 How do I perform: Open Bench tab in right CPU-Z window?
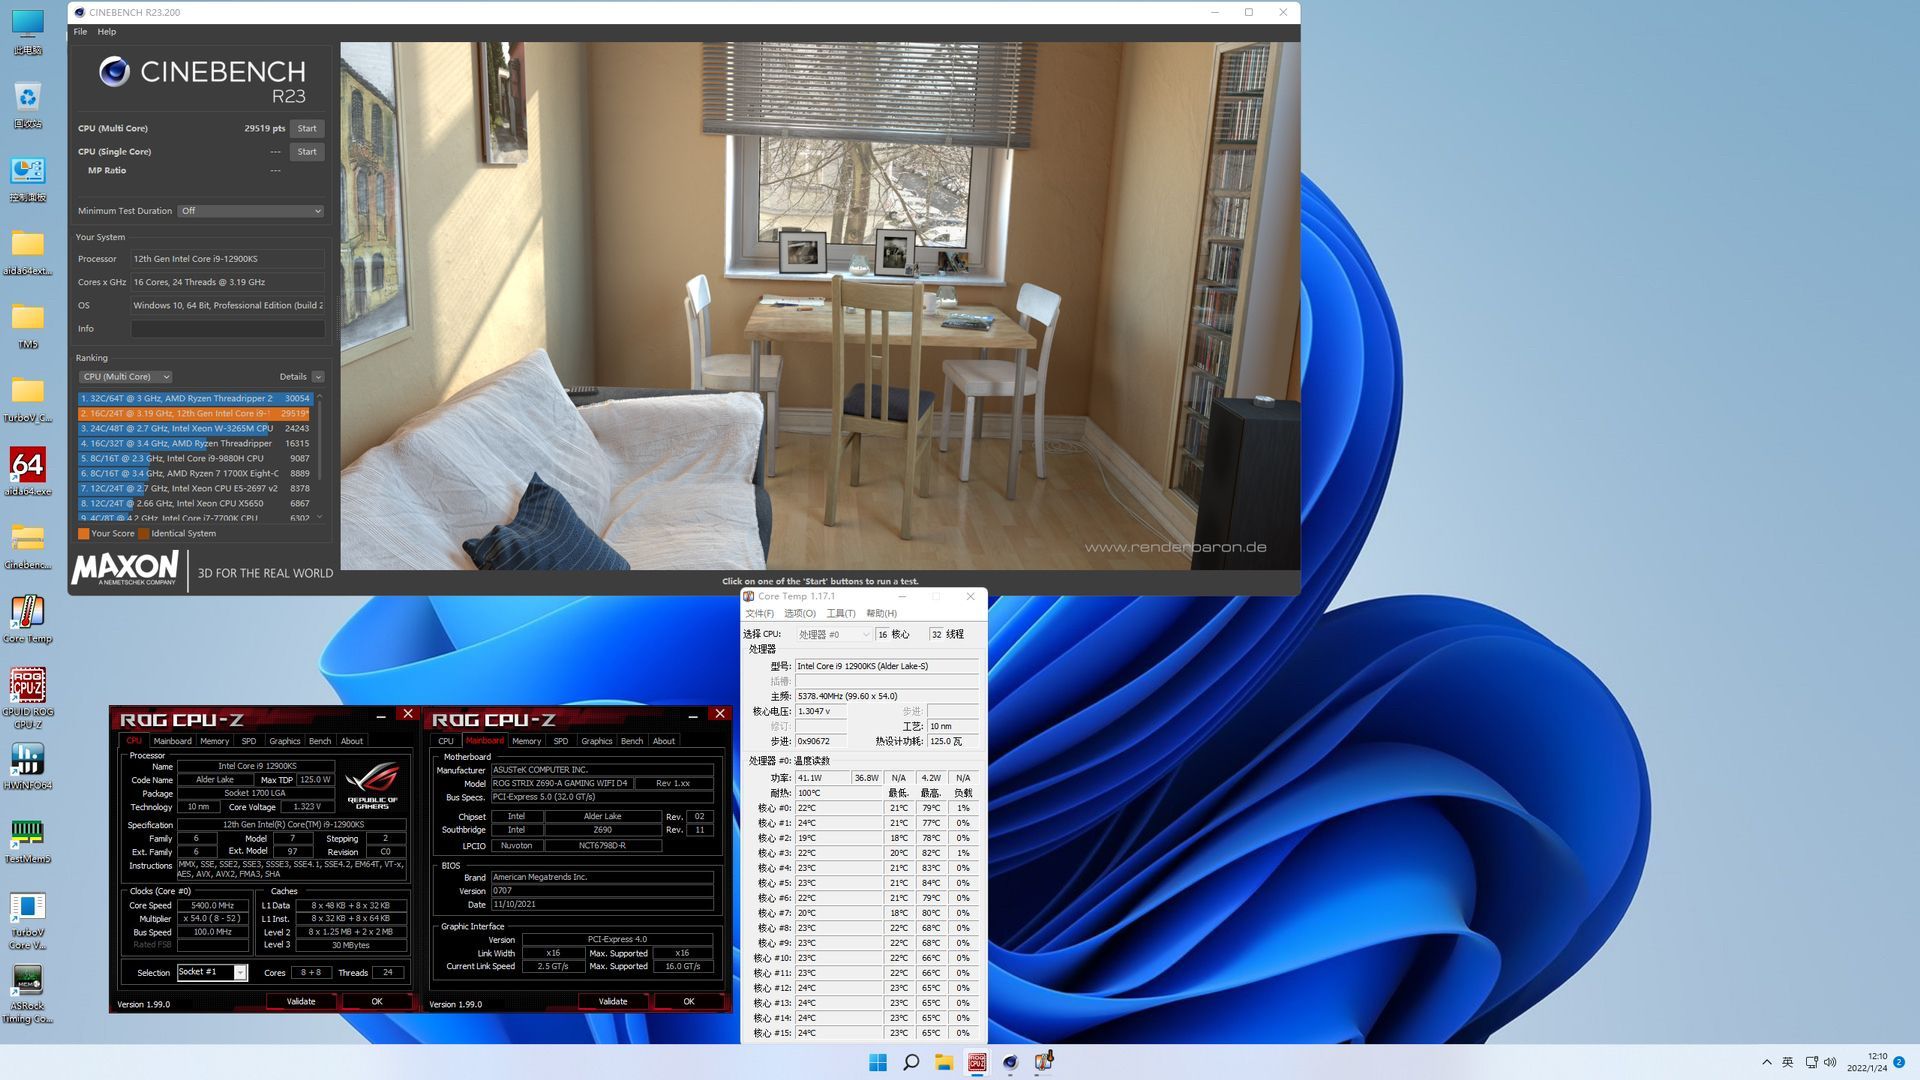[x=631, y=741]
